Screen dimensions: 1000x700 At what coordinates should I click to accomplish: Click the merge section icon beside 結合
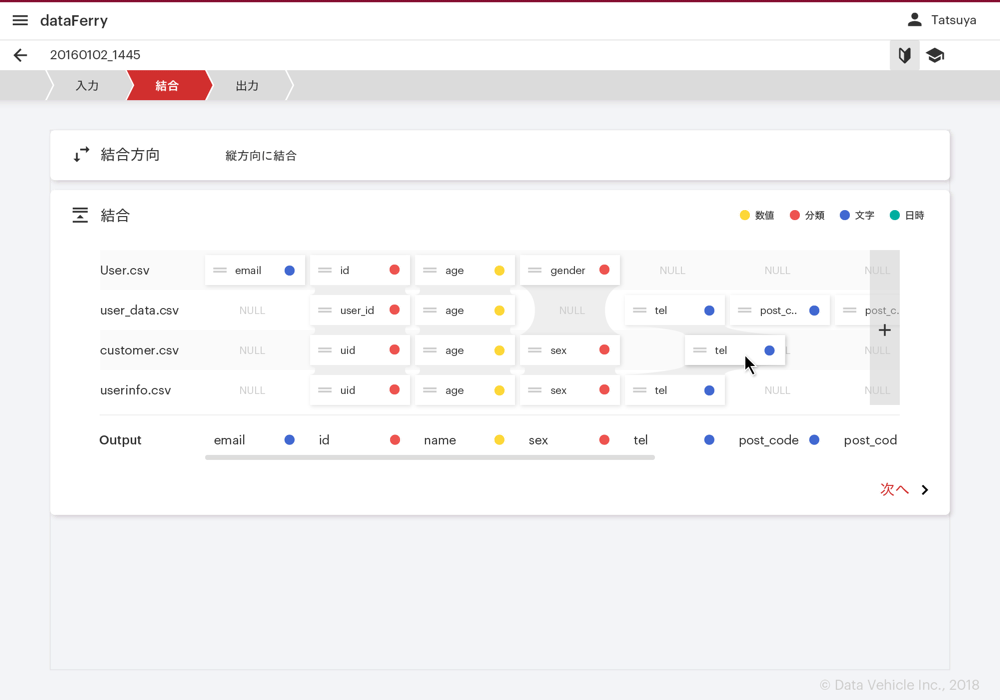(x=80, y=215)
